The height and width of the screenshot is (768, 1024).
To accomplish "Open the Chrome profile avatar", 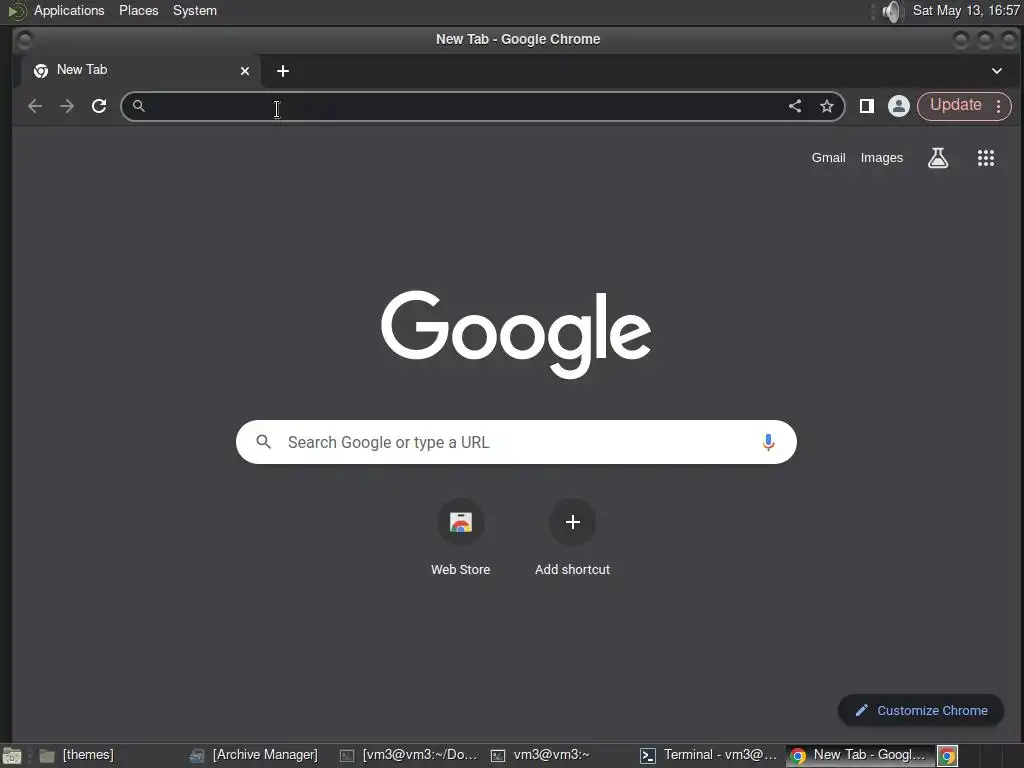I will click(899, 106).
